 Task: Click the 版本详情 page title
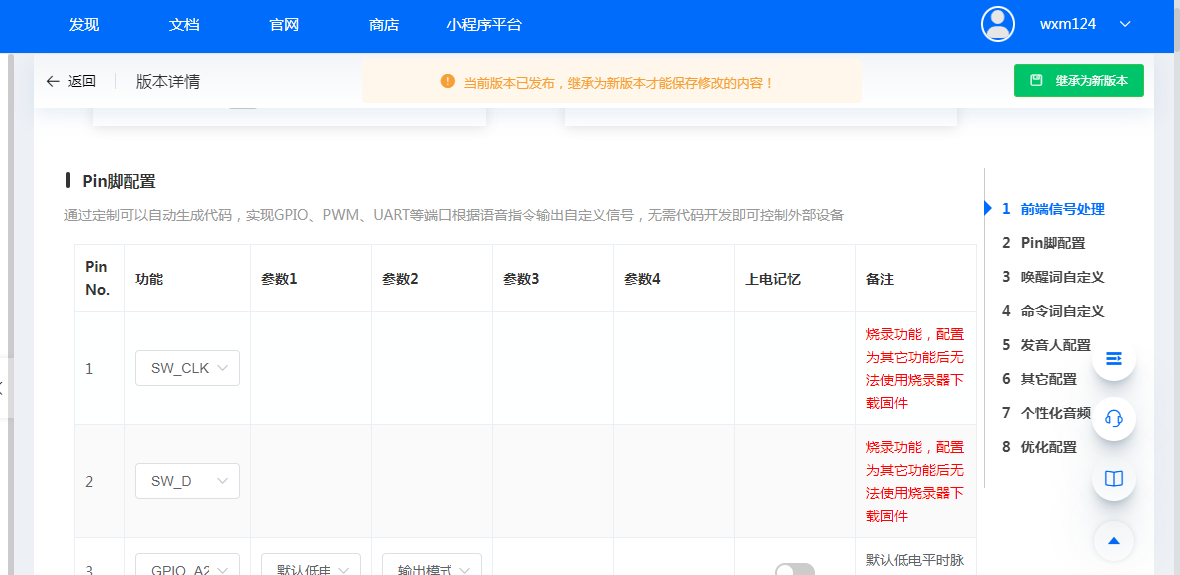(x=168, y=81)
